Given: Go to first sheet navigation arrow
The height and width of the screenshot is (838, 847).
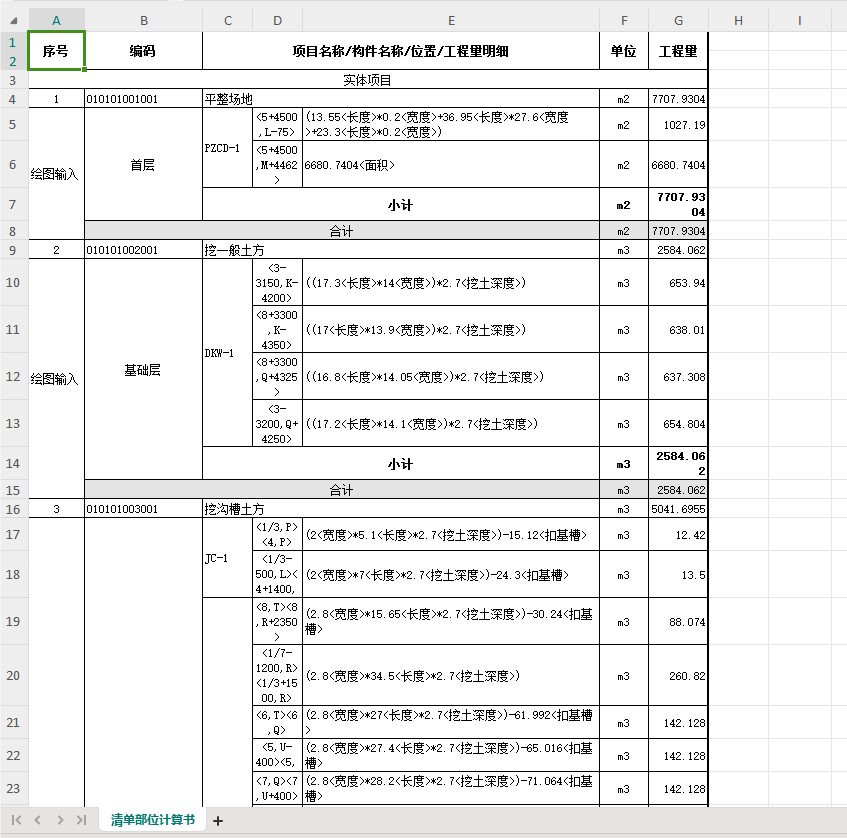Looking at the screenshot, I should (x=16, y=820).
